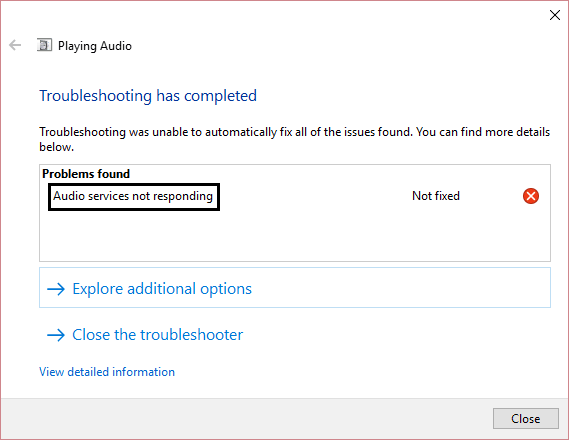Click the 'Troubleshooting was unable' description sentence
The image size is (569, 440).
294,139
